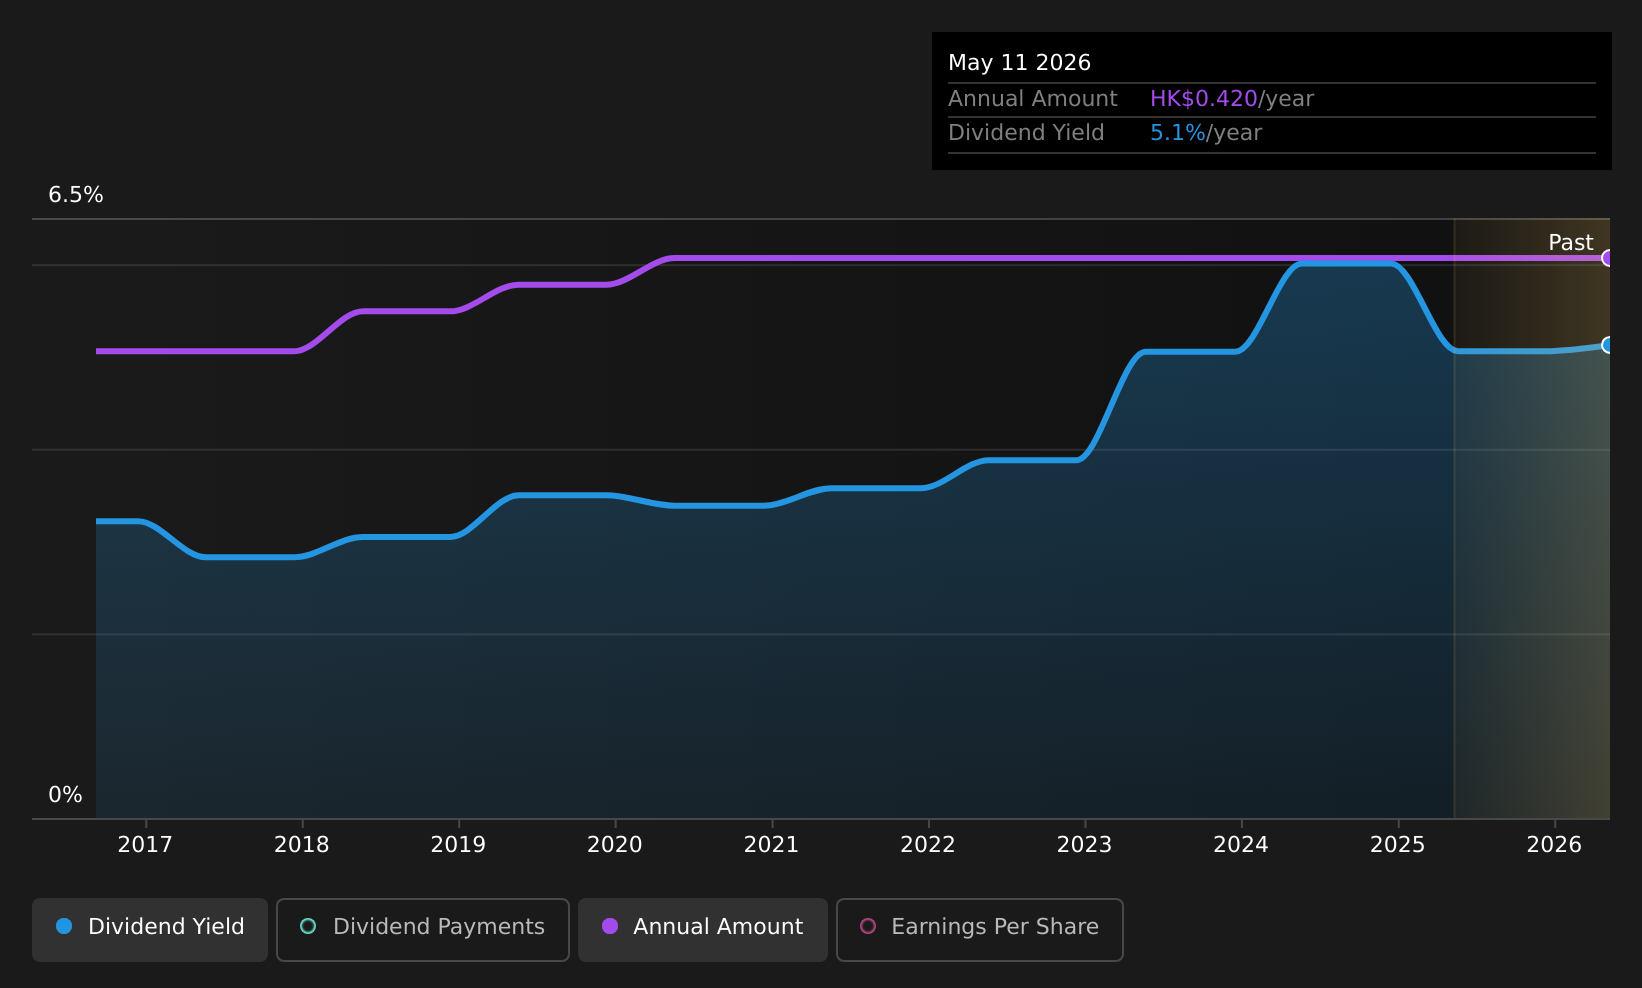
Task: Click the 2017 x-axis label
Action: (145, 845)
